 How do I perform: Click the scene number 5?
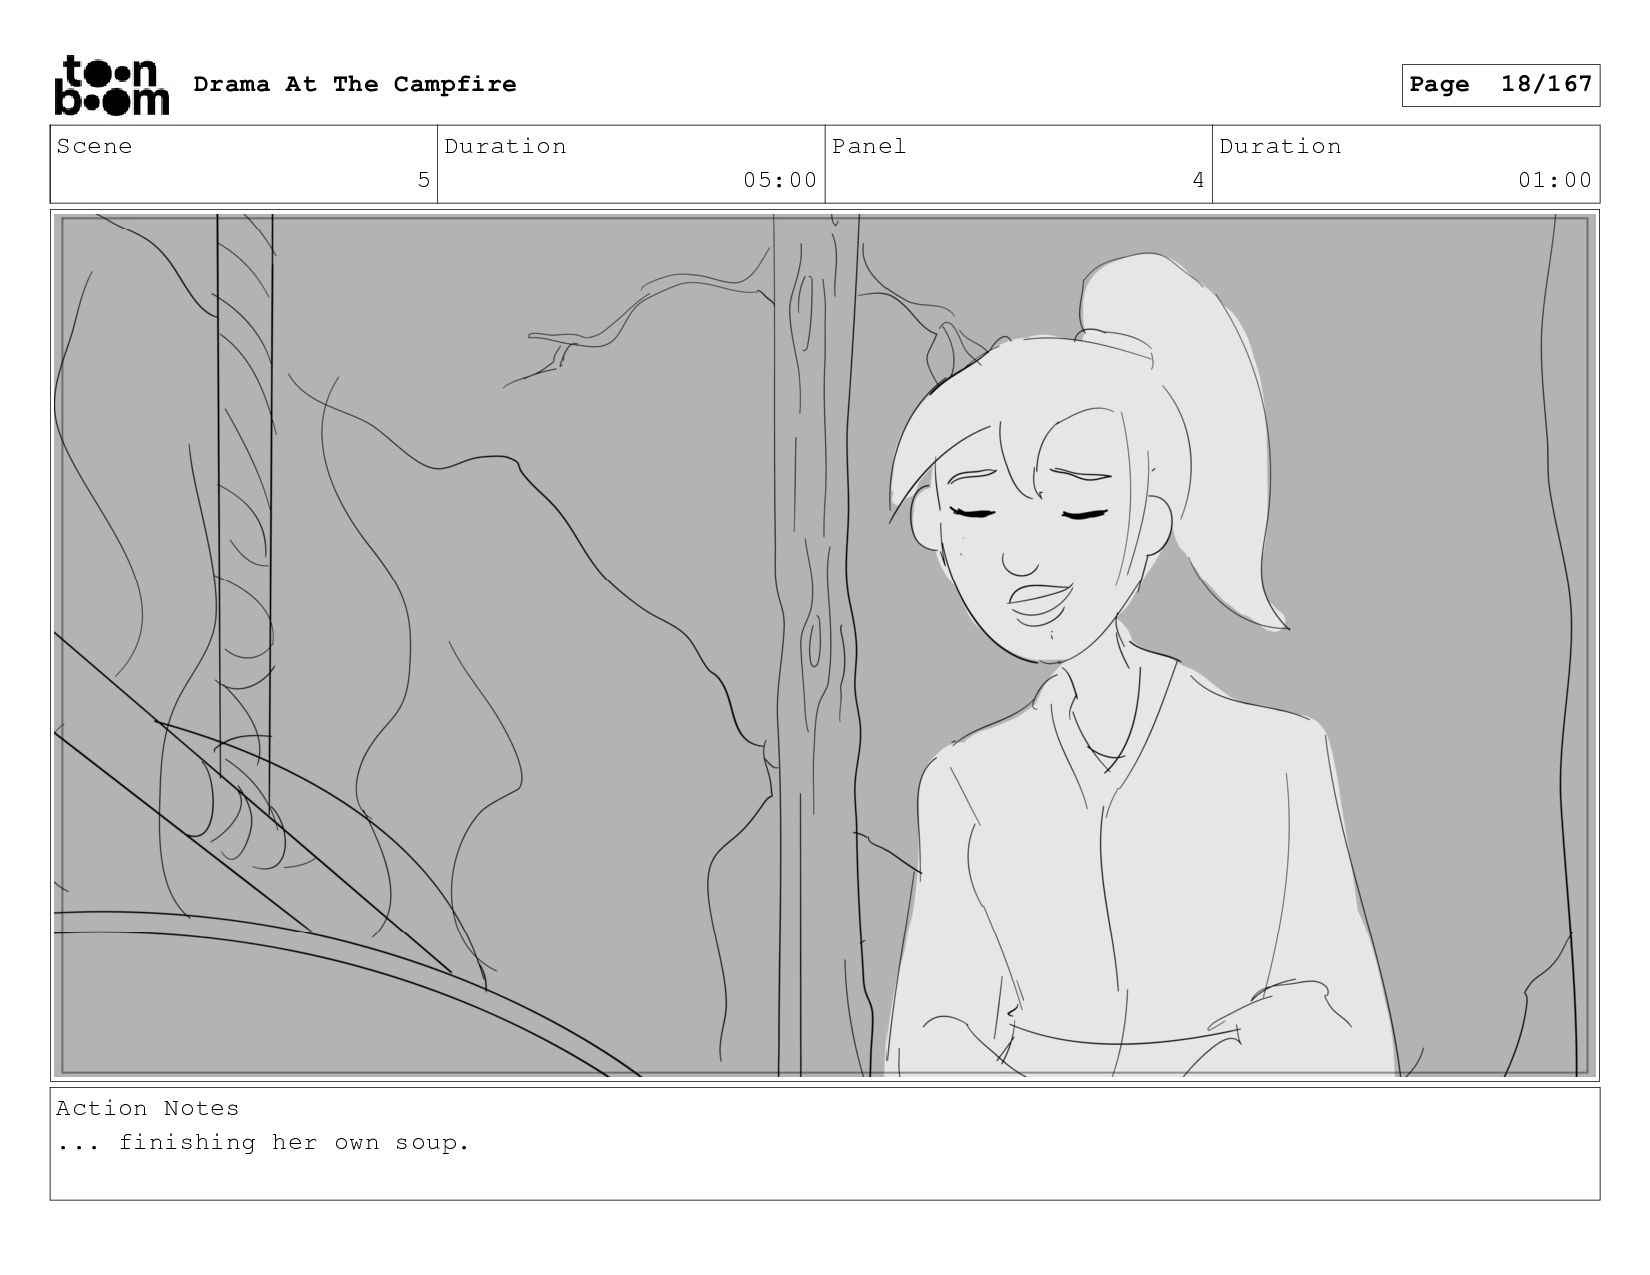tap(423, 180)
